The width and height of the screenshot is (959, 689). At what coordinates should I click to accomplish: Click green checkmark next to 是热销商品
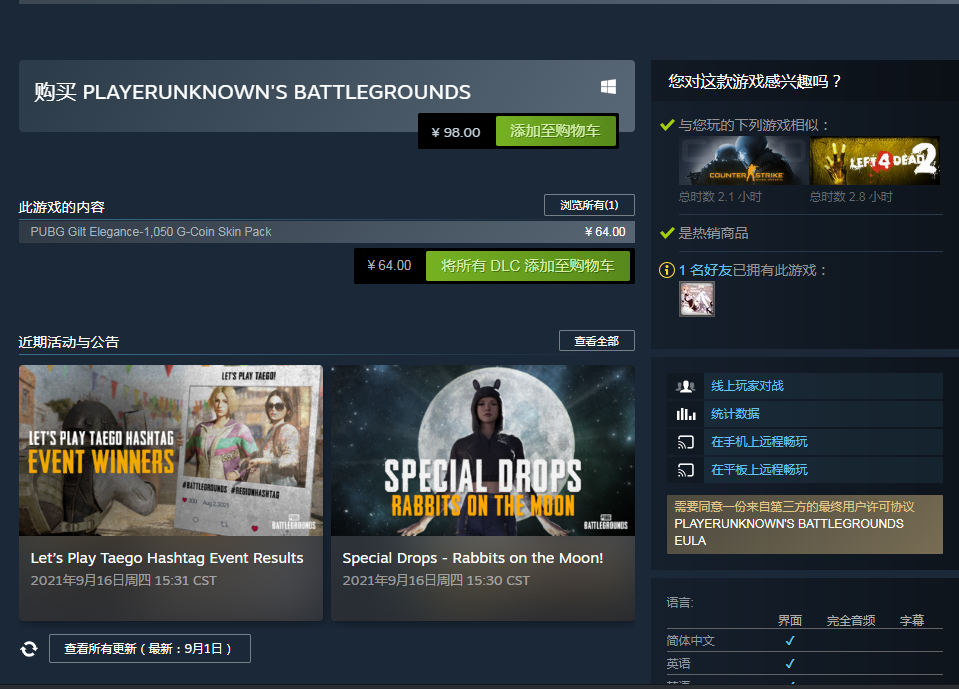click(667, 233)
